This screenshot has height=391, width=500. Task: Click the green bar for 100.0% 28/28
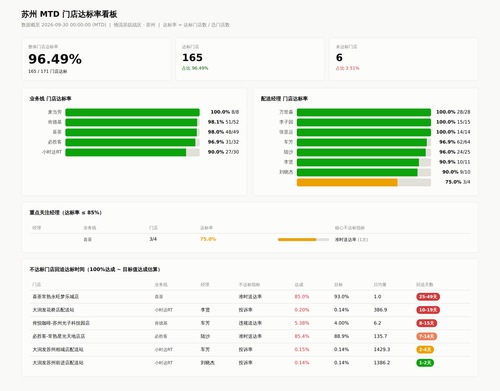click(364, 112)
